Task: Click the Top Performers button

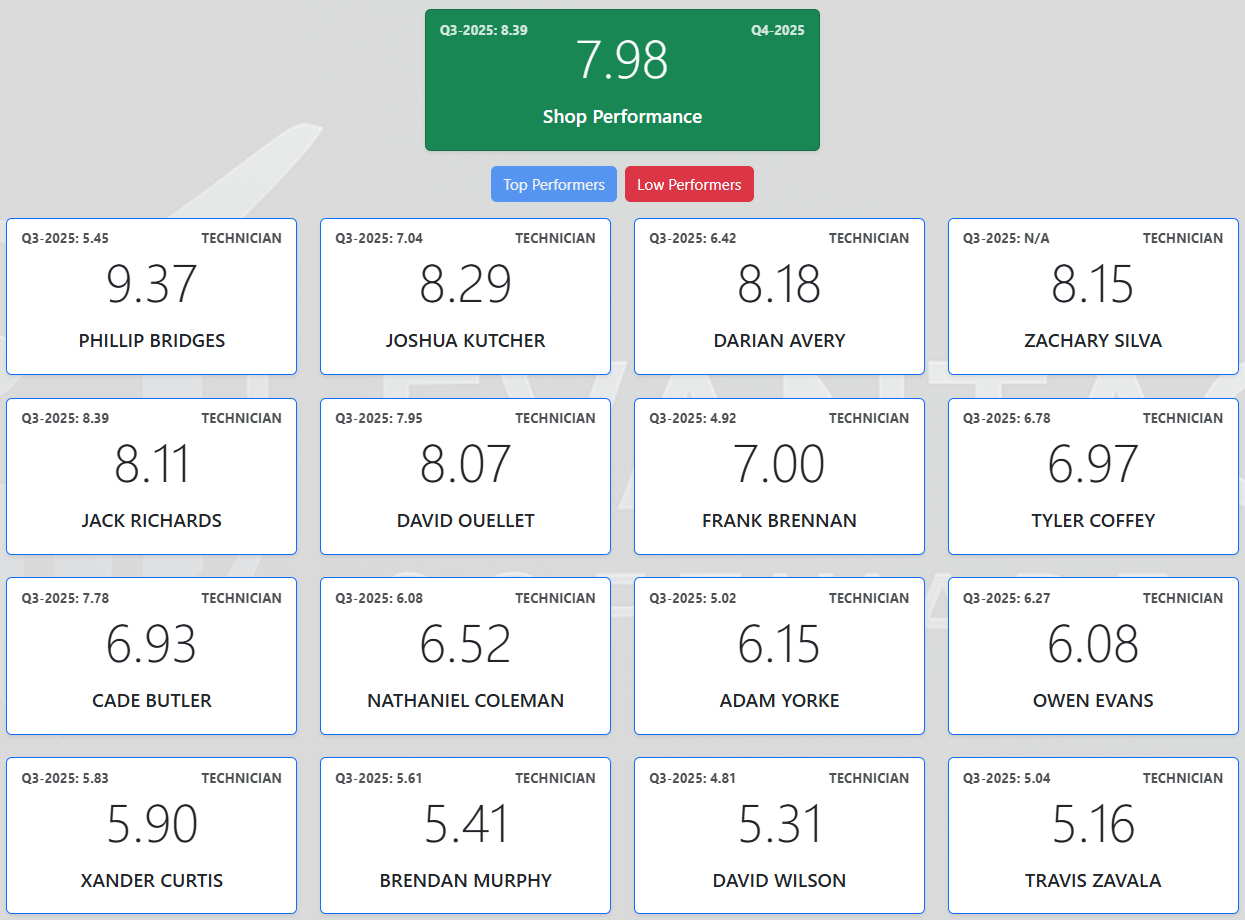Action: (x=553, y=184)
